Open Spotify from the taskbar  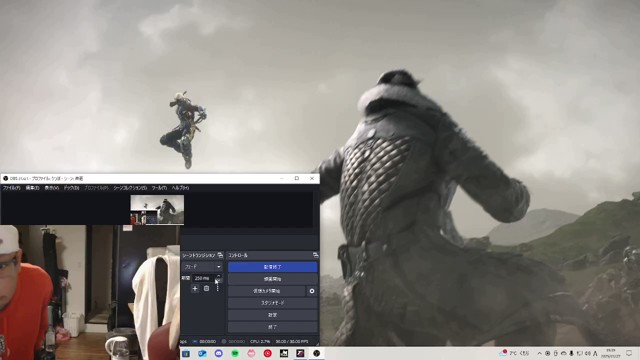[x=235, y=353]
